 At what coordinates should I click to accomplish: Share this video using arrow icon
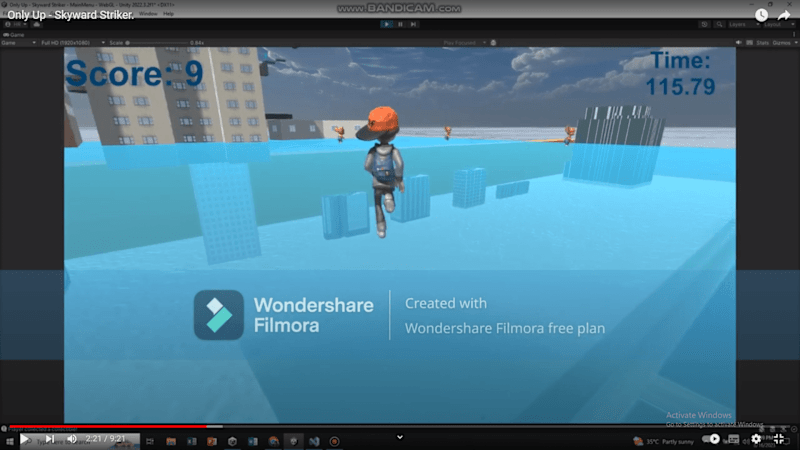(784, 15)
